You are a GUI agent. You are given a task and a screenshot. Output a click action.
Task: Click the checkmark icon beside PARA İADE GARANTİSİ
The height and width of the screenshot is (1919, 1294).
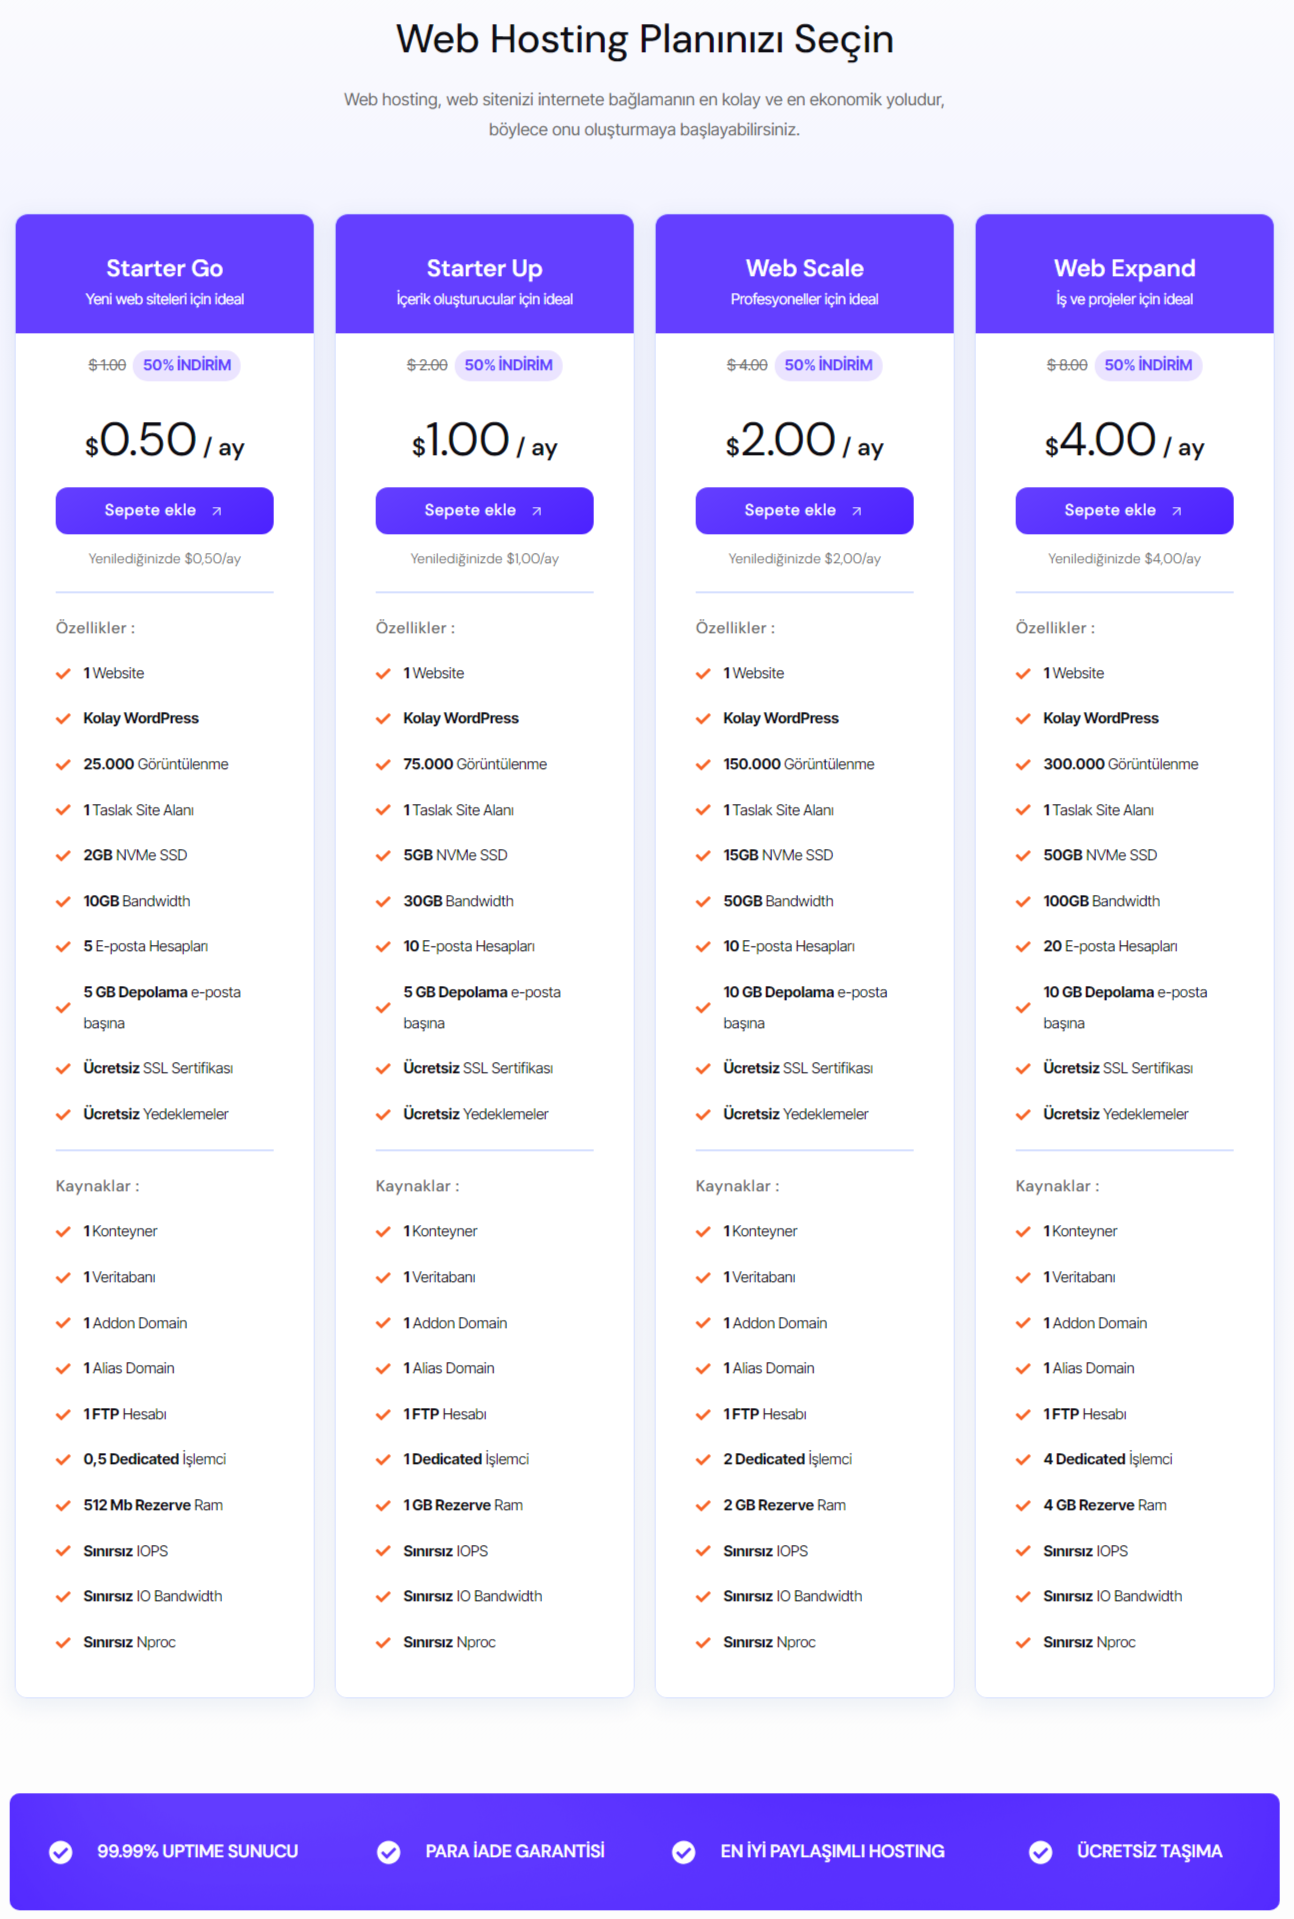tap(389, 1852)
